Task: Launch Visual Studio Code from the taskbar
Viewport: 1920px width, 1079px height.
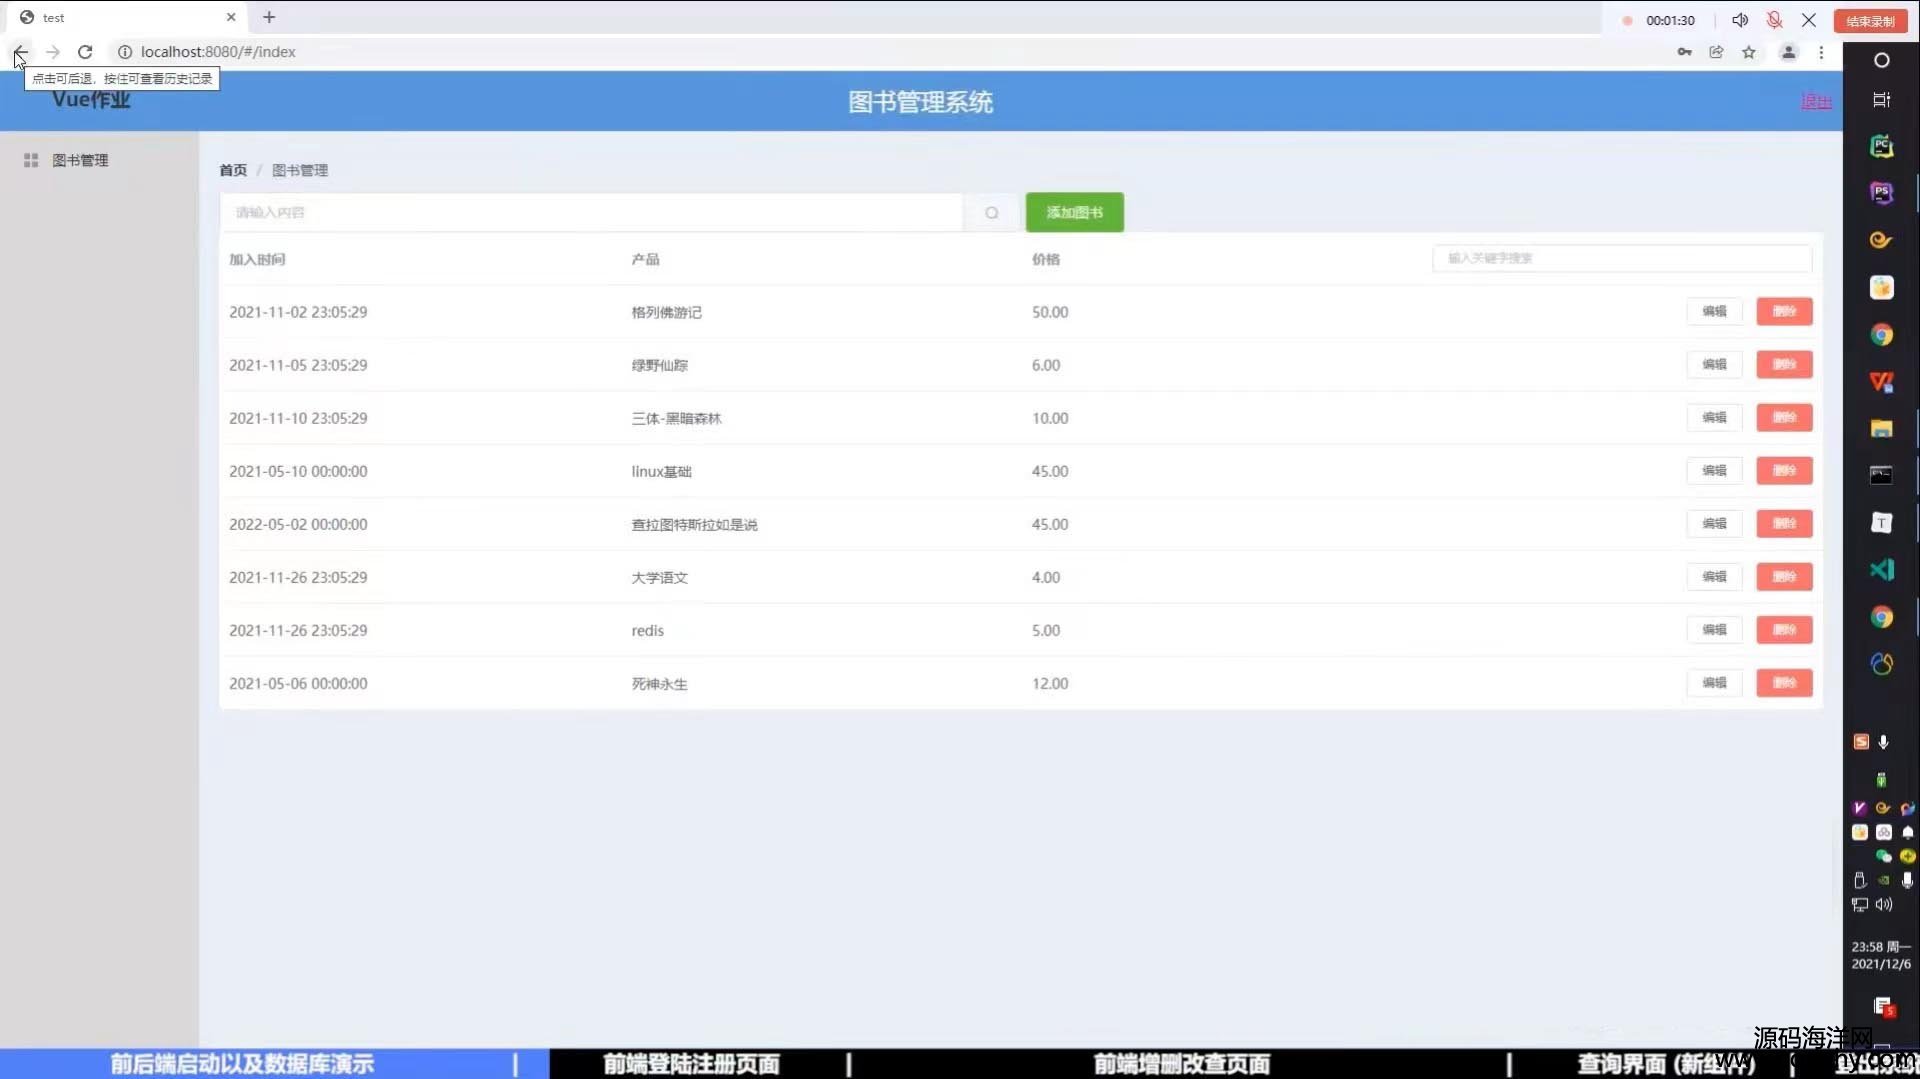Action: pyautogui.click(x=1881, y=570)
